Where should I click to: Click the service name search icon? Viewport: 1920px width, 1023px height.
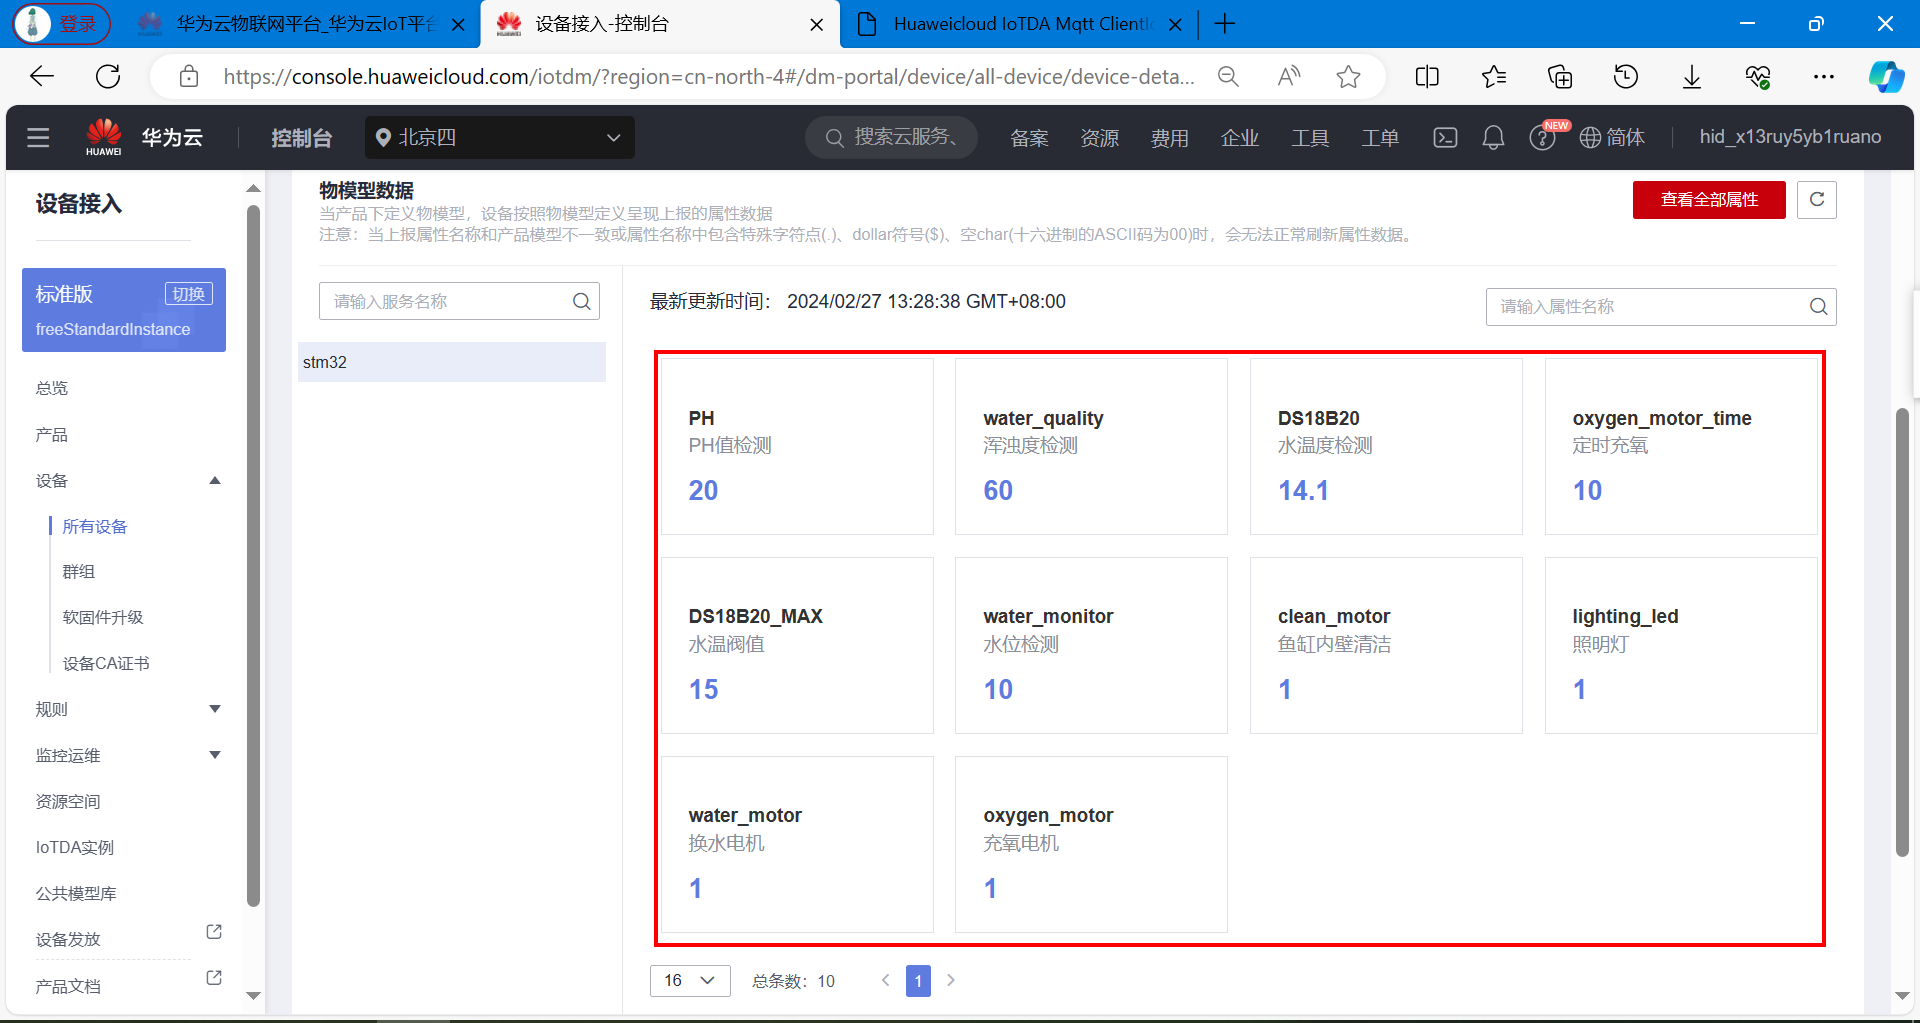(x=581, y=301)
